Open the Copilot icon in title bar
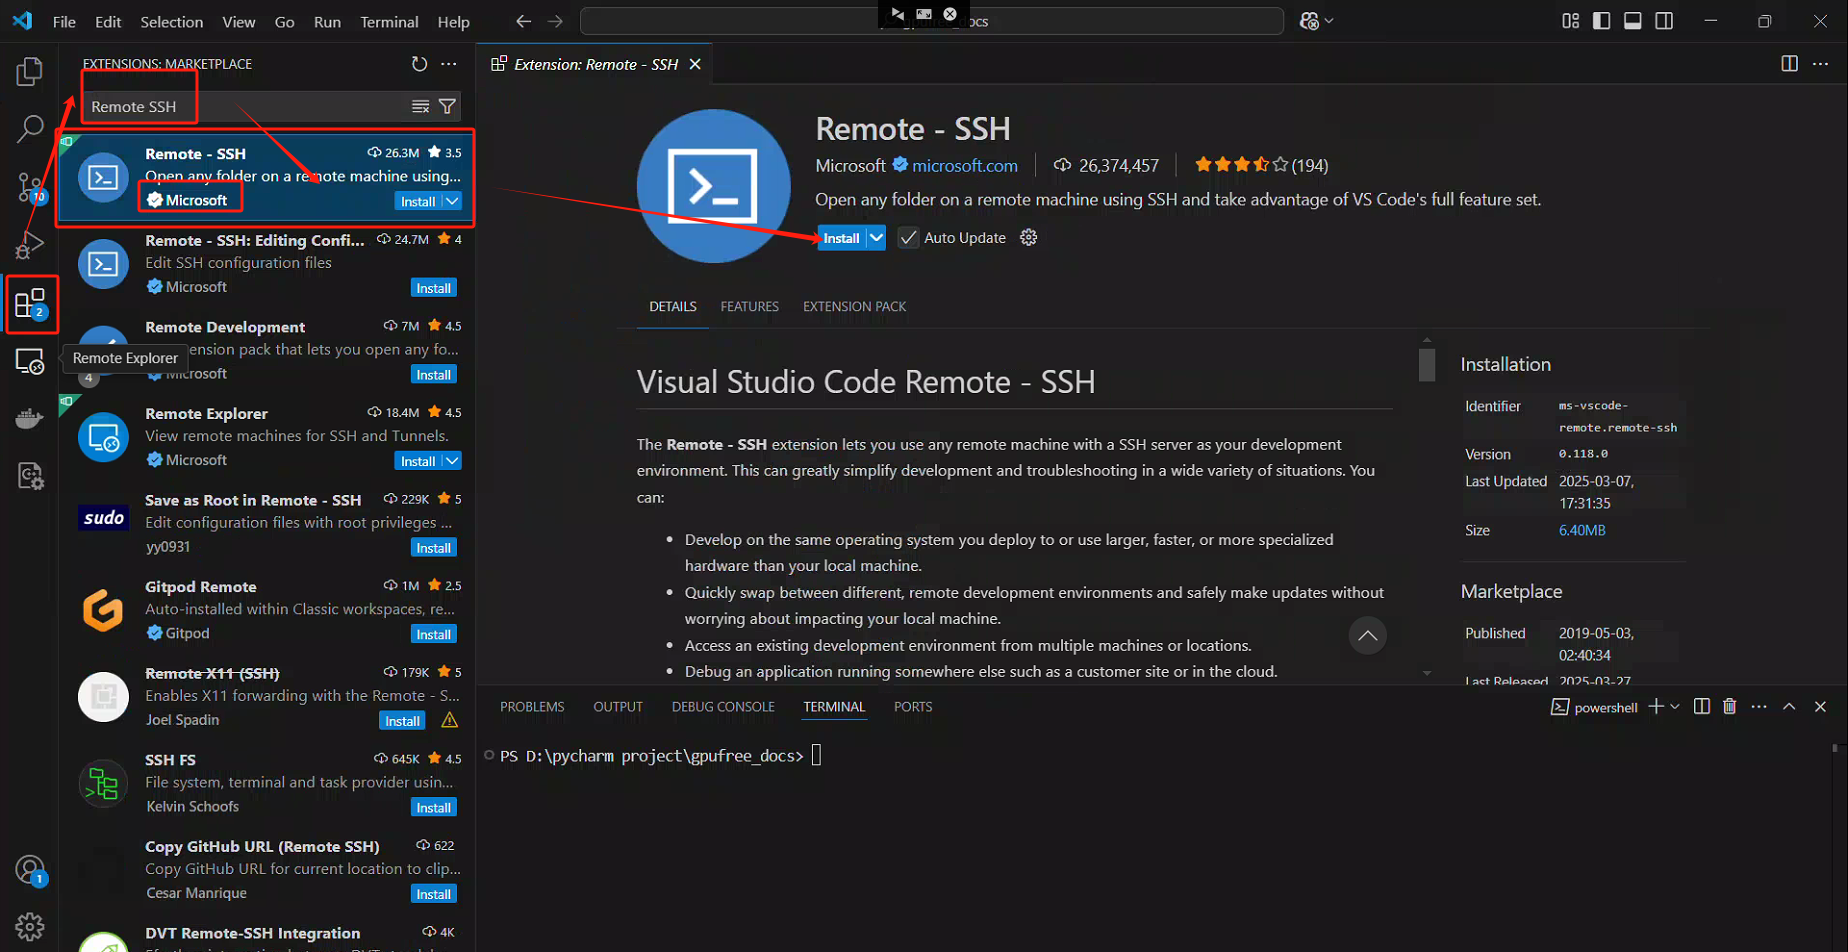 point(1309,21)
